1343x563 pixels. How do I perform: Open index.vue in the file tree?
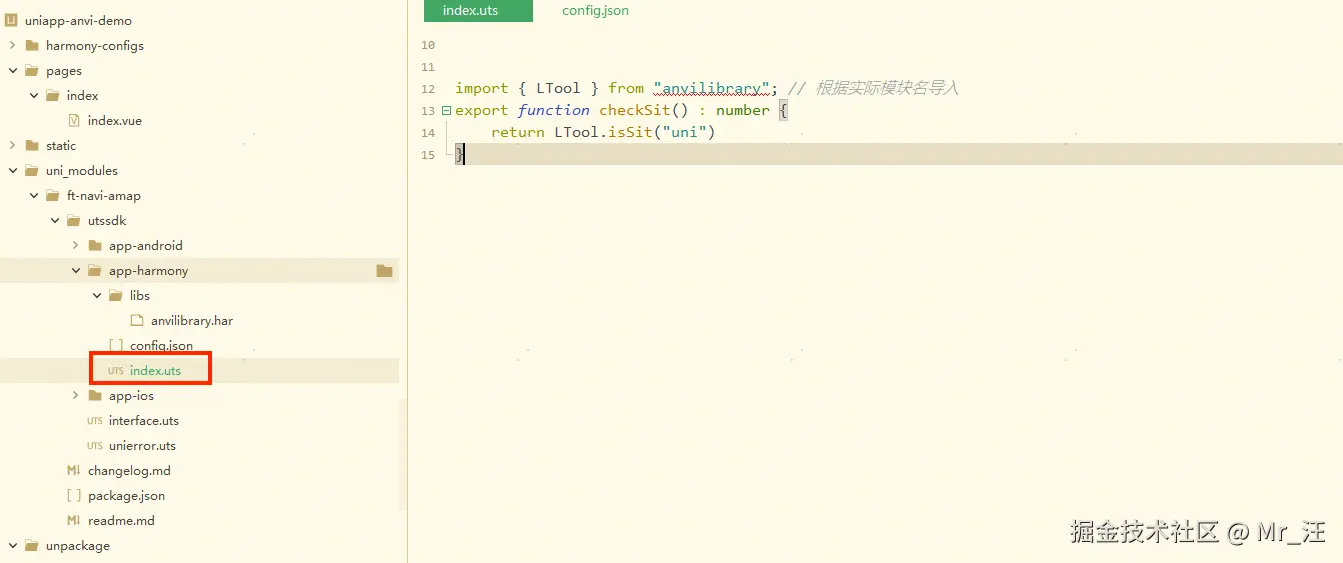(115, 120)
